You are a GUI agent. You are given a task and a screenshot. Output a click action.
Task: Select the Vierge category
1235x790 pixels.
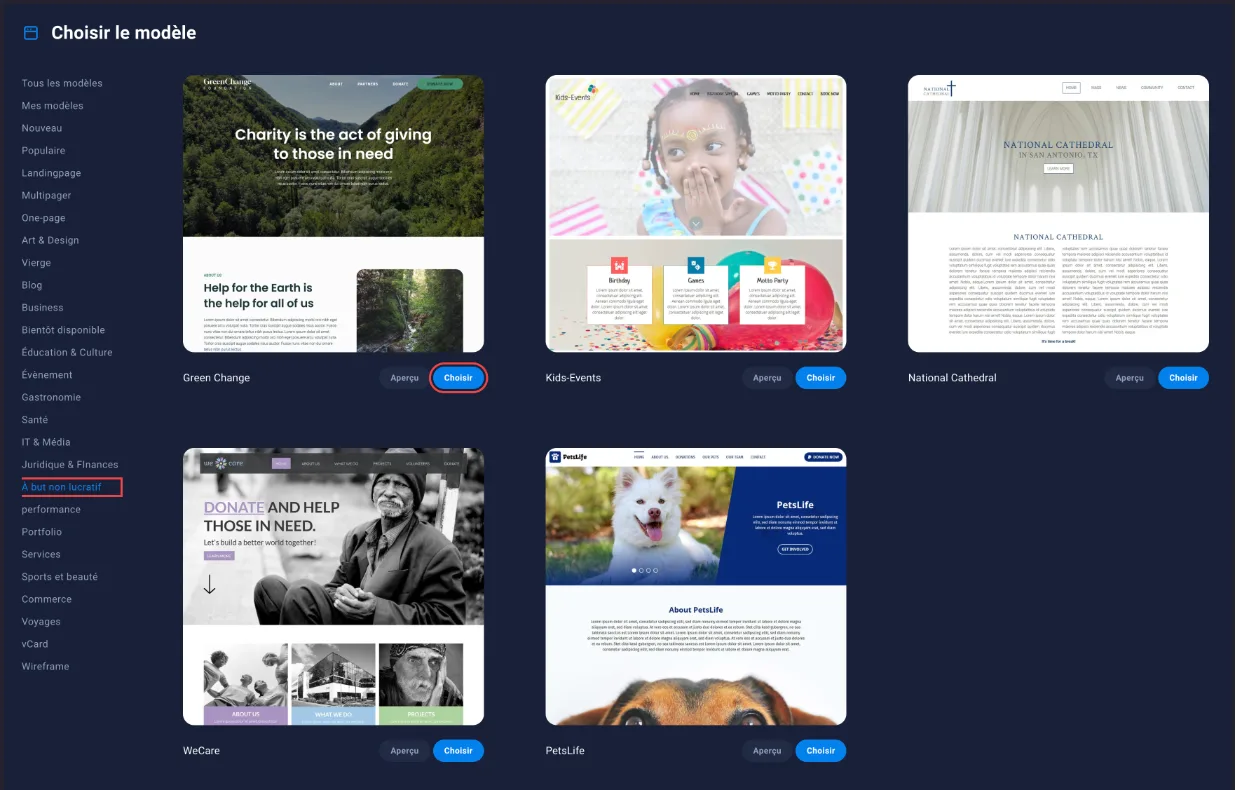tap(37, 263)
